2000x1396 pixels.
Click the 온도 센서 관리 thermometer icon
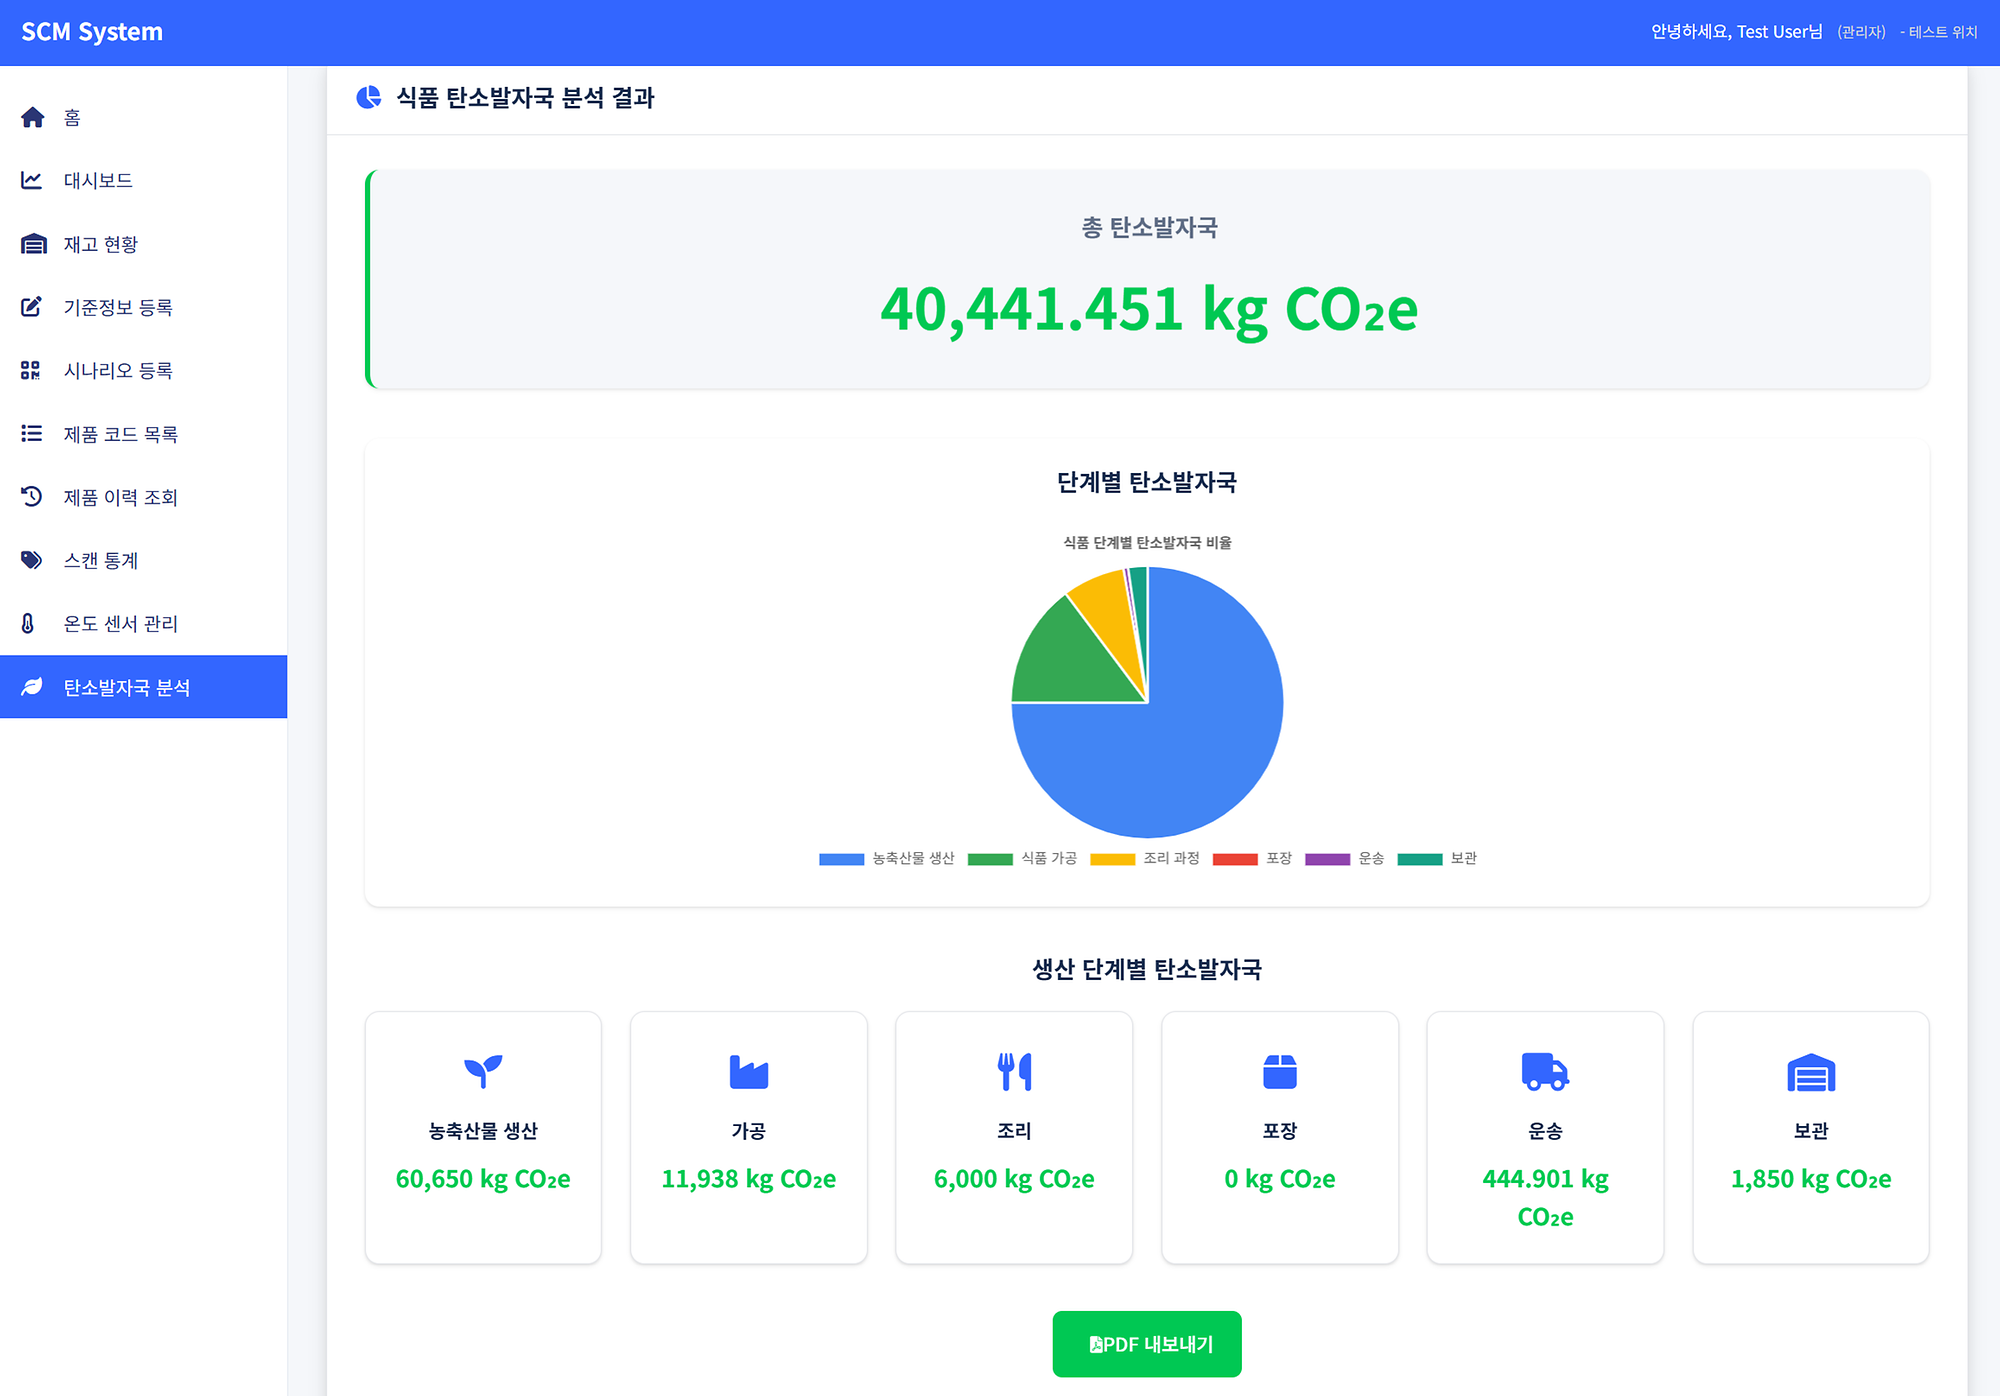point(33,623)
